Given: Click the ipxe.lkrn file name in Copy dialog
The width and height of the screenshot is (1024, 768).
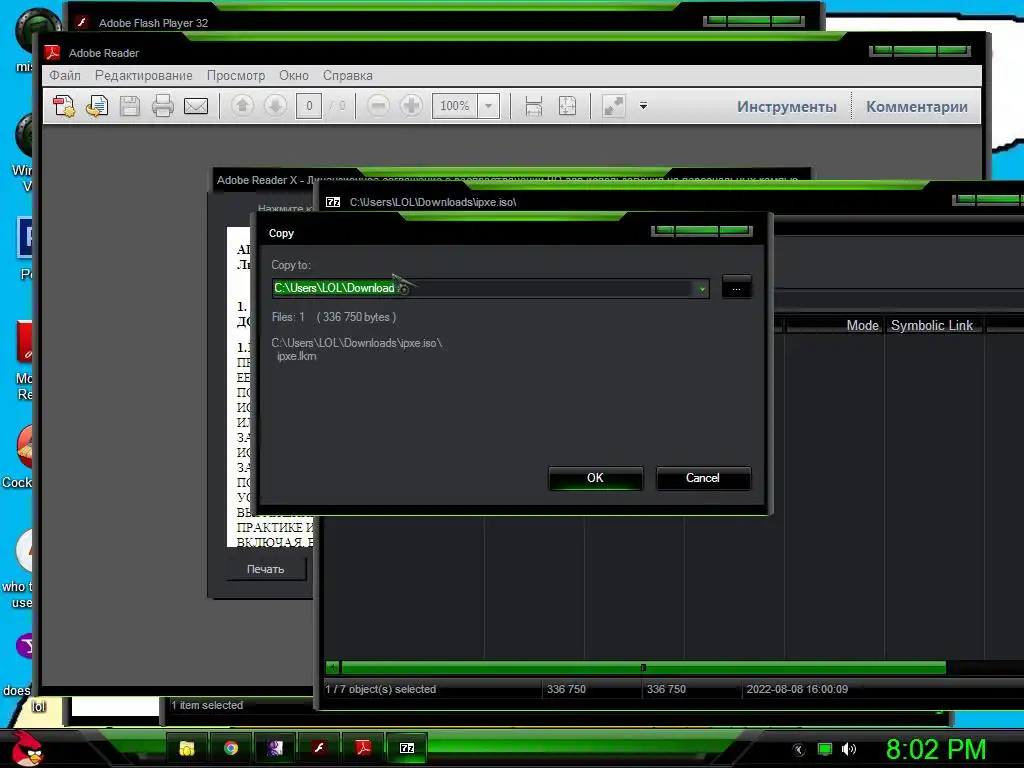Looking at the screenshot, I should pos(296,356).
